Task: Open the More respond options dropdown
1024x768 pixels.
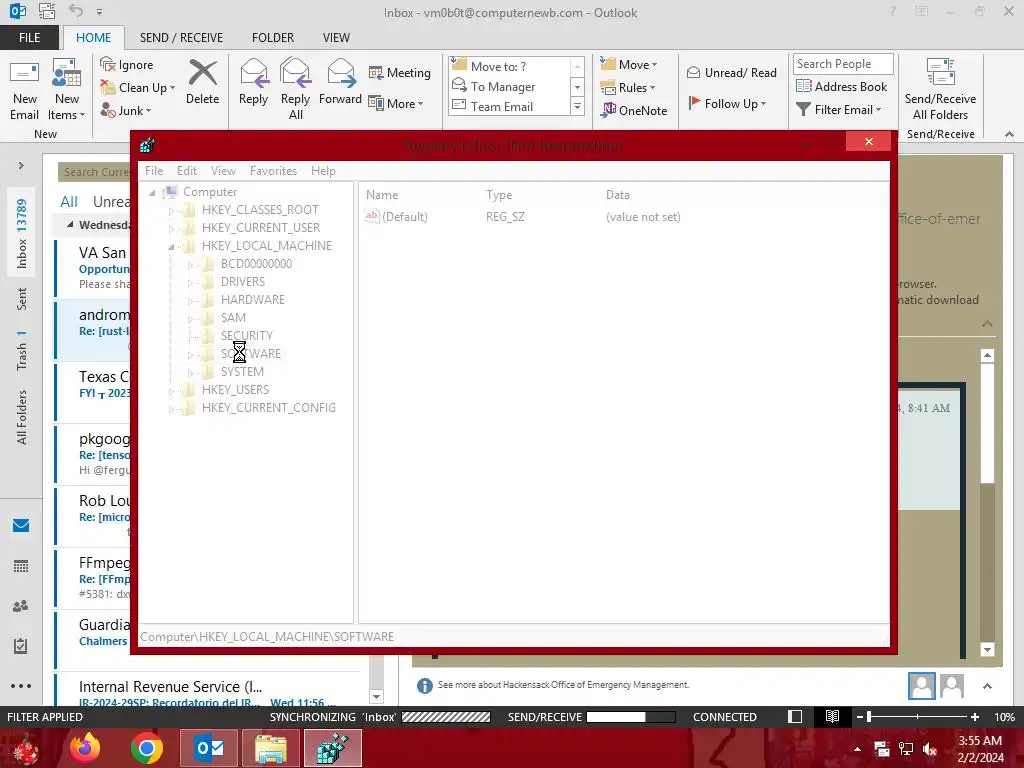Action: click(396, 103)
